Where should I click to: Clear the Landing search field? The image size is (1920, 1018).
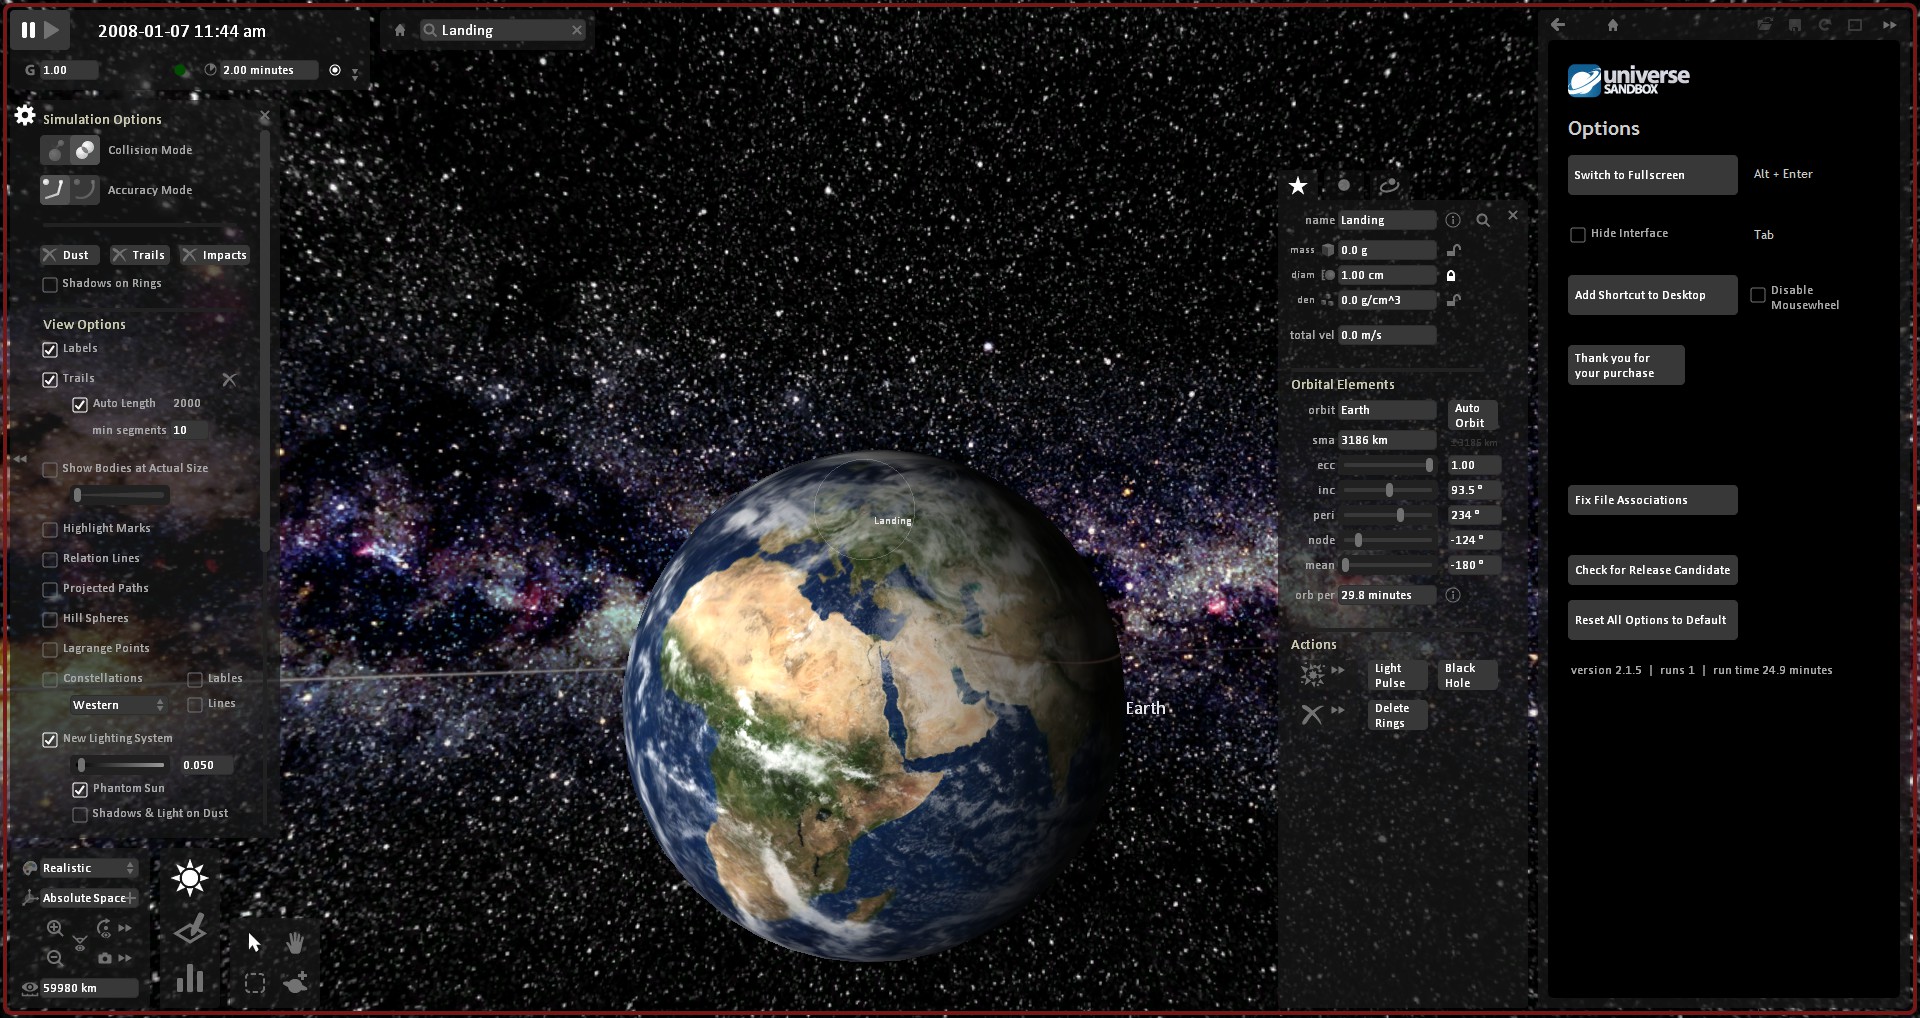[577, 30]
